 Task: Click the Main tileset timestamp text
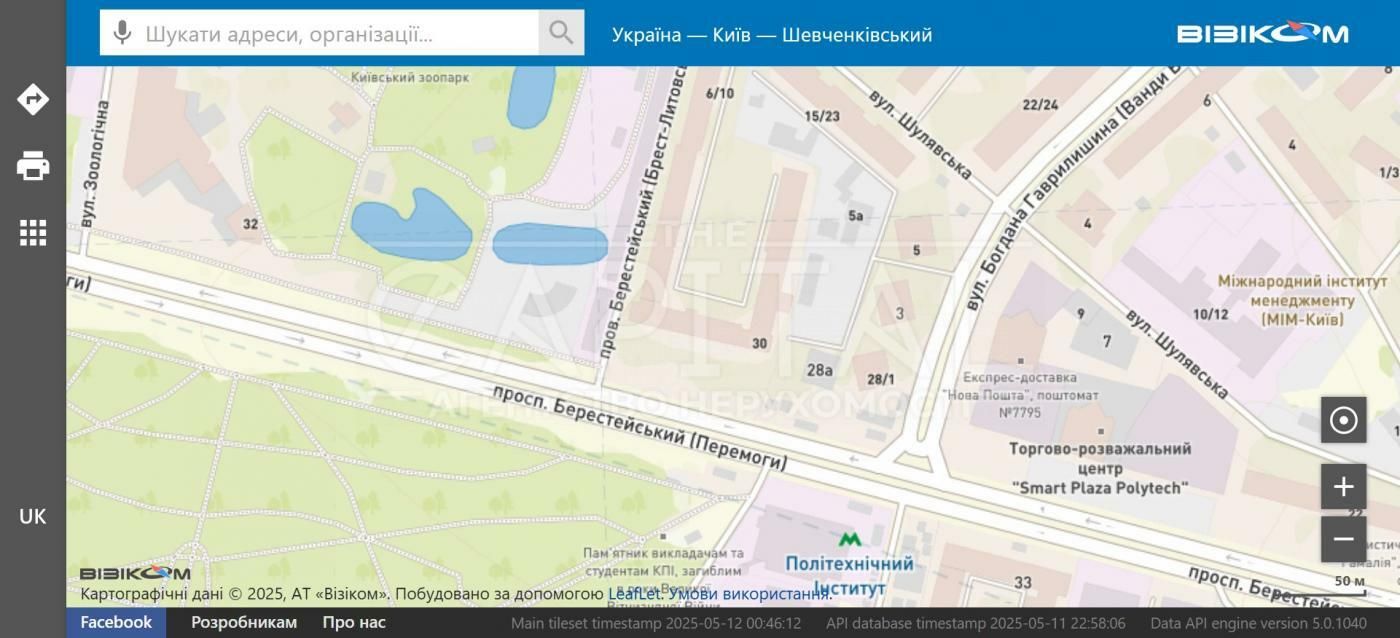(656, 623)
